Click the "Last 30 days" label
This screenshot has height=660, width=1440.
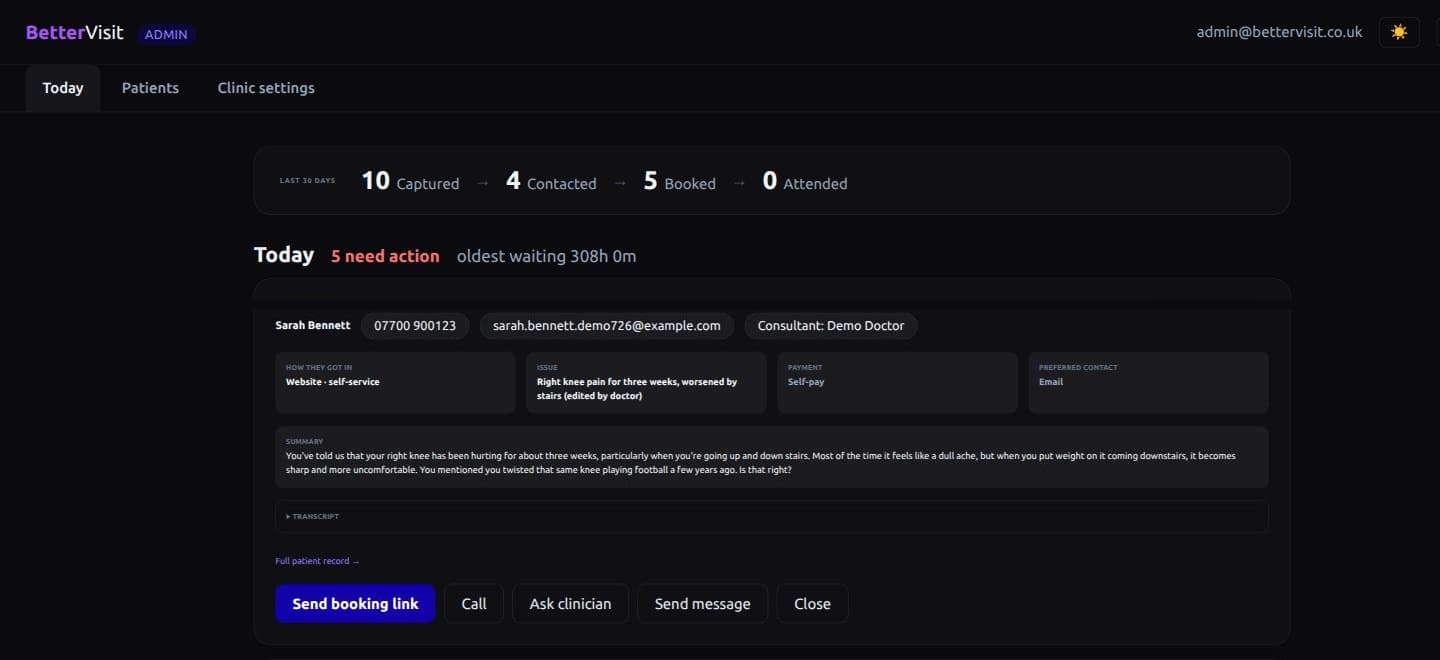[x=307, y=181]
